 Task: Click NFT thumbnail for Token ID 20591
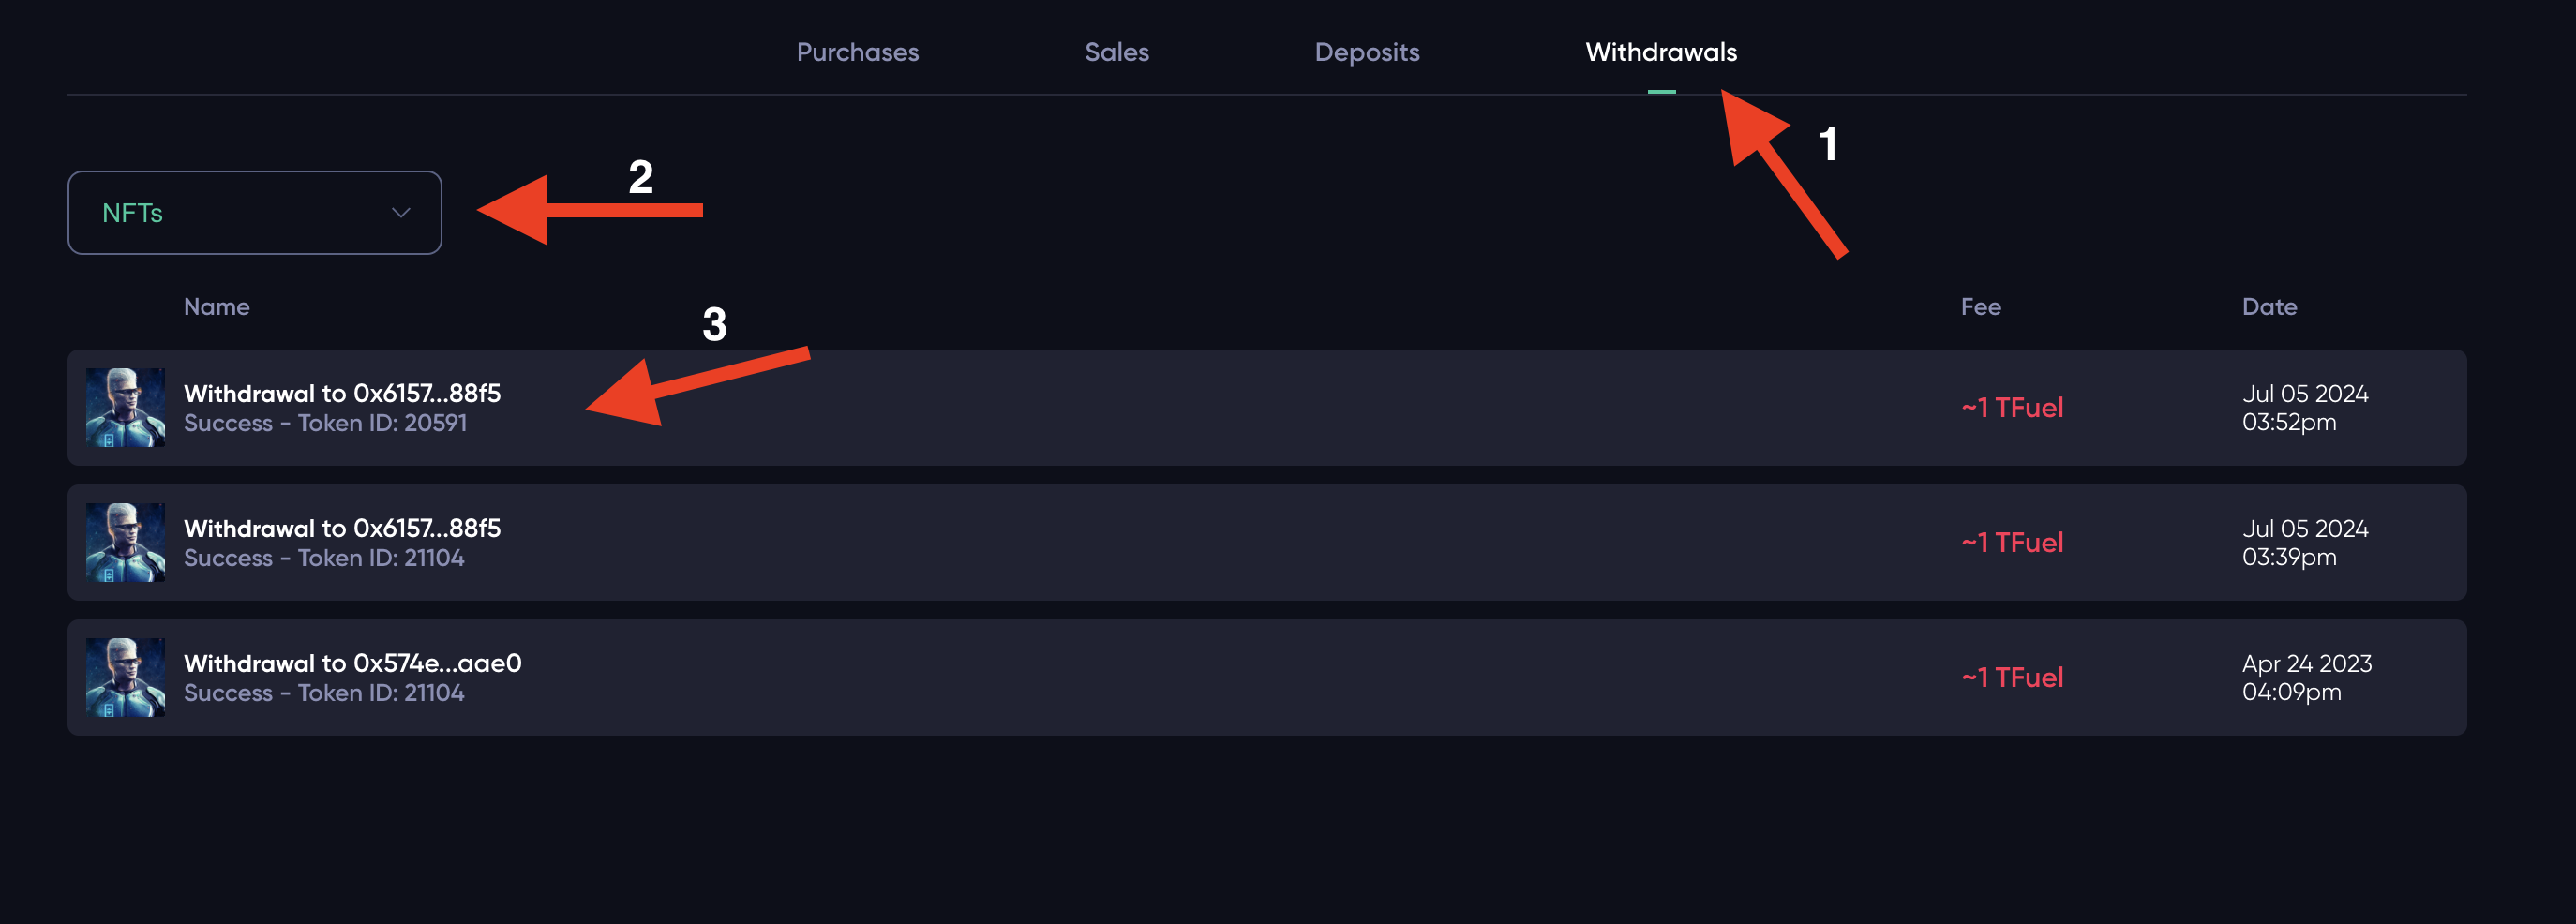click(x=125, y=407)
